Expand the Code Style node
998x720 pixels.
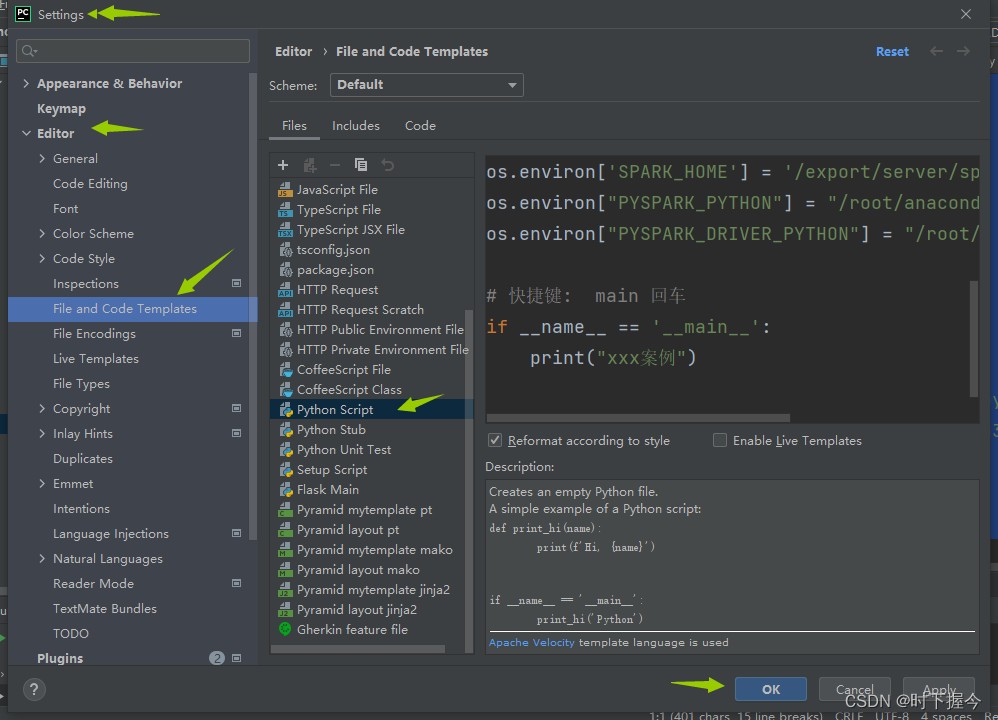42,258
